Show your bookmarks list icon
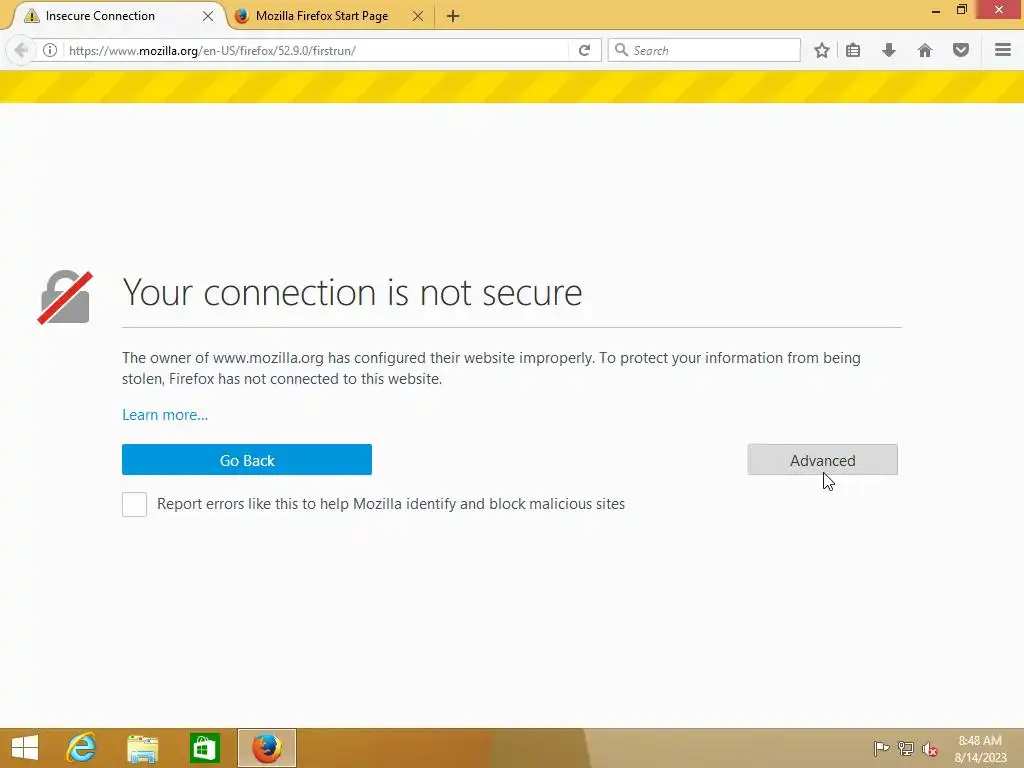The height and width of the screenshot is (768, 1024). point(853,50)
